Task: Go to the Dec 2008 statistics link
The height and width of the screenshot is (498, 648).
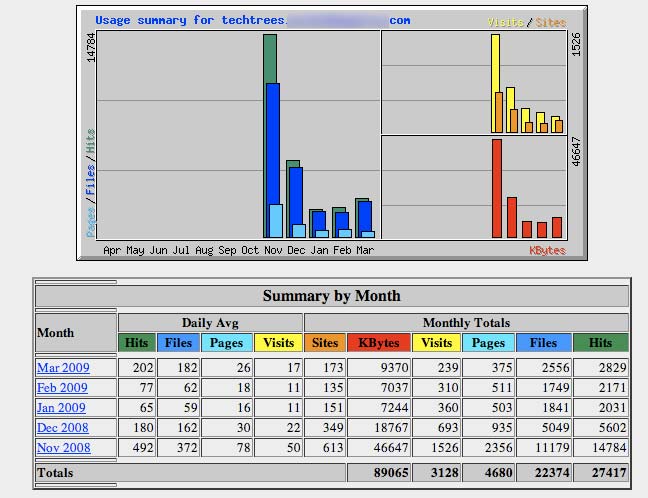Action: [62, 428]
